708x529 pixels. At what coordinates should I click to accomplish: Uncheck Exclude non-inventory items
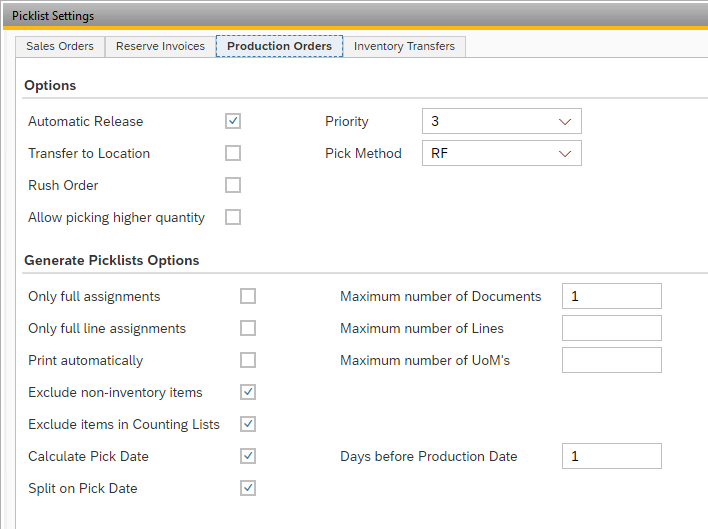(248, 392)
